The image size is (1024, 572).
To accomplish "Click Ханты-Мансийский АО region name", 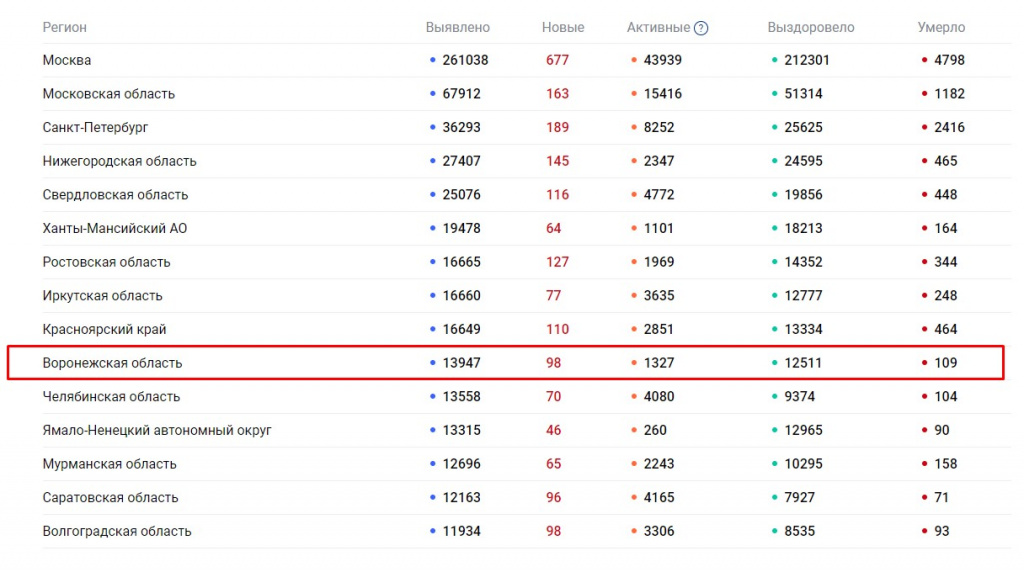I will (x=114, y=229).
